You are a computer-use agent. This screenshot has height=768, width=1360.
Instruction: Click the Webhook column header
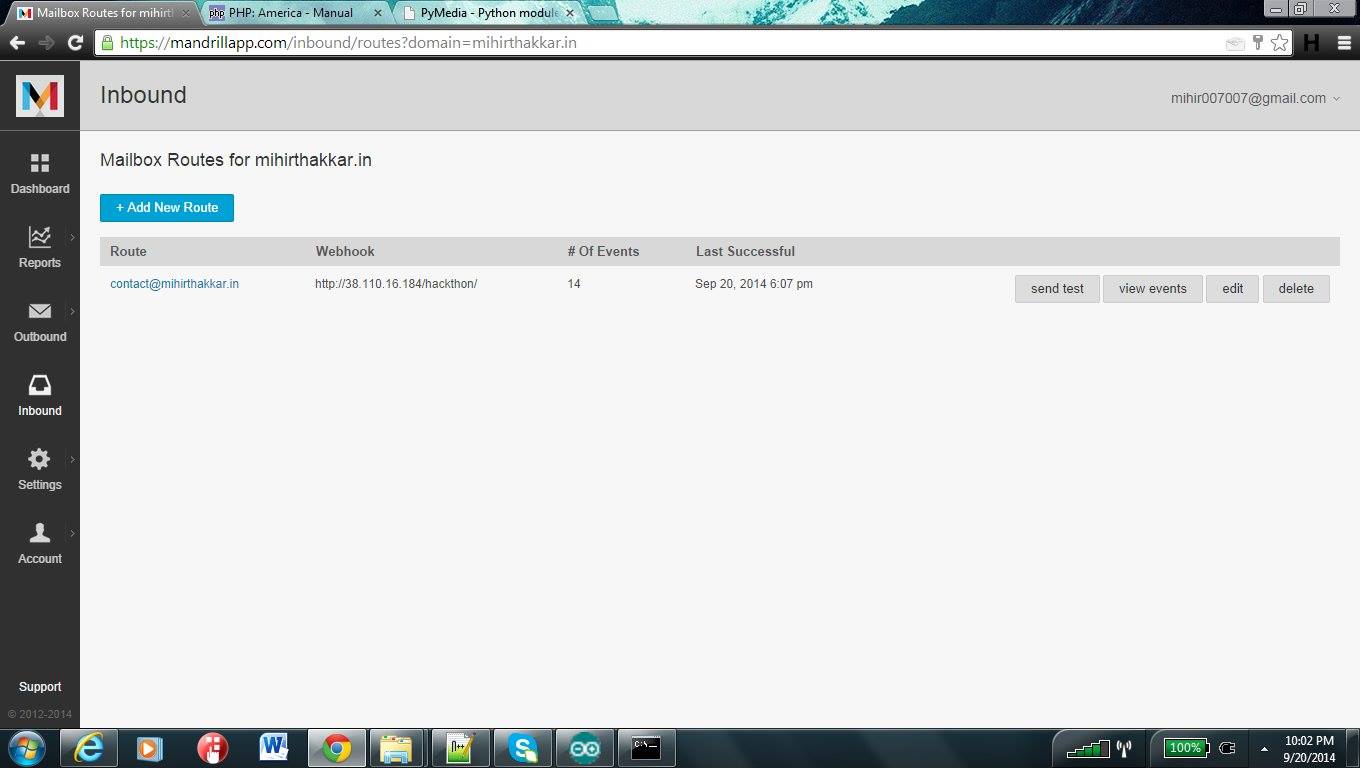[345, 251]
